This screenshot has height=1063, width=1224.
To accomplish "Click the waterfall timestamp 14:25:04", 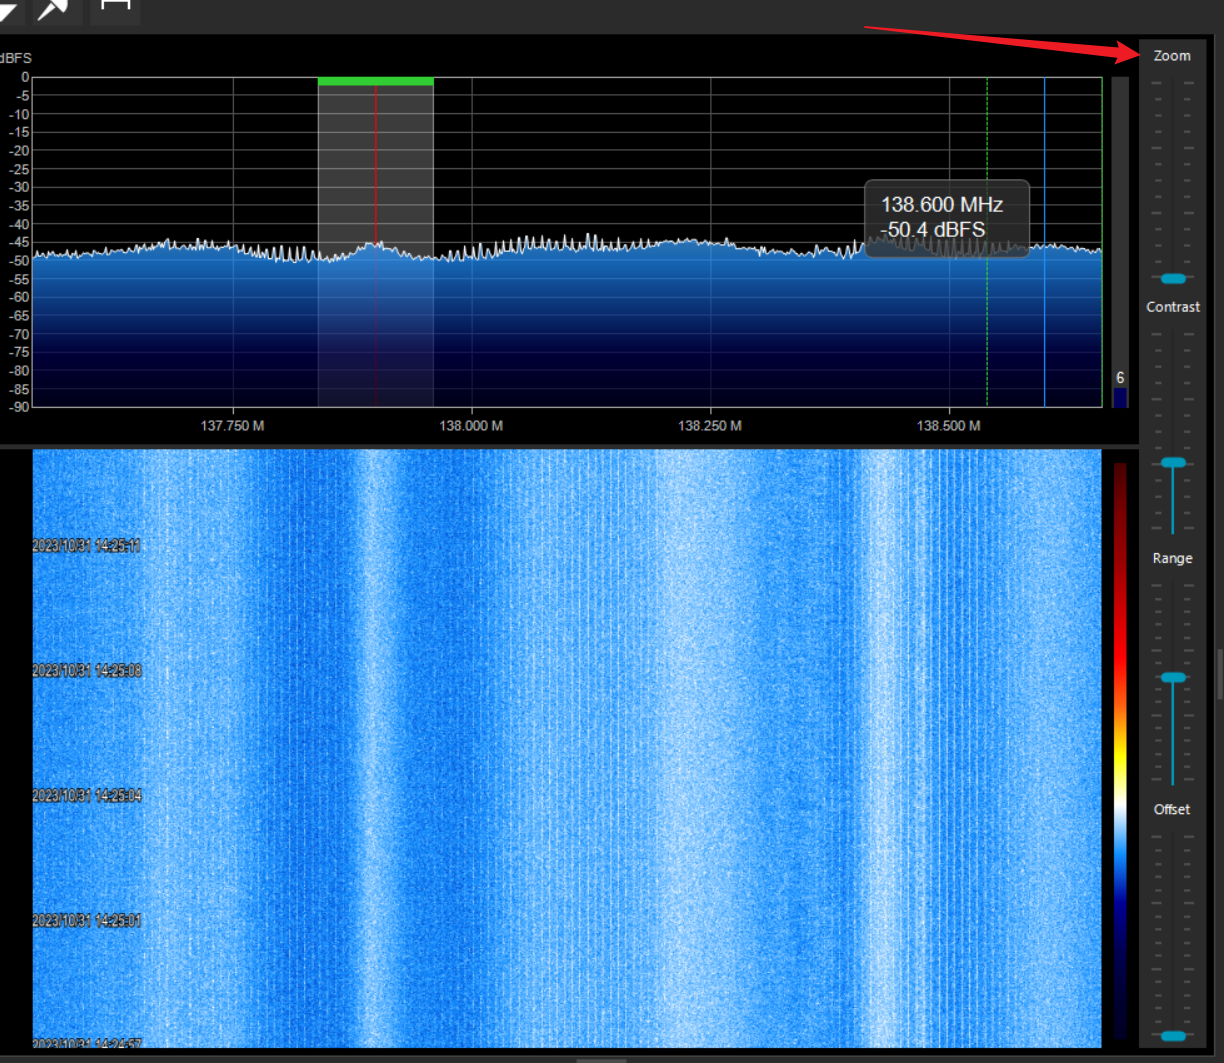I will coord(87,796).
